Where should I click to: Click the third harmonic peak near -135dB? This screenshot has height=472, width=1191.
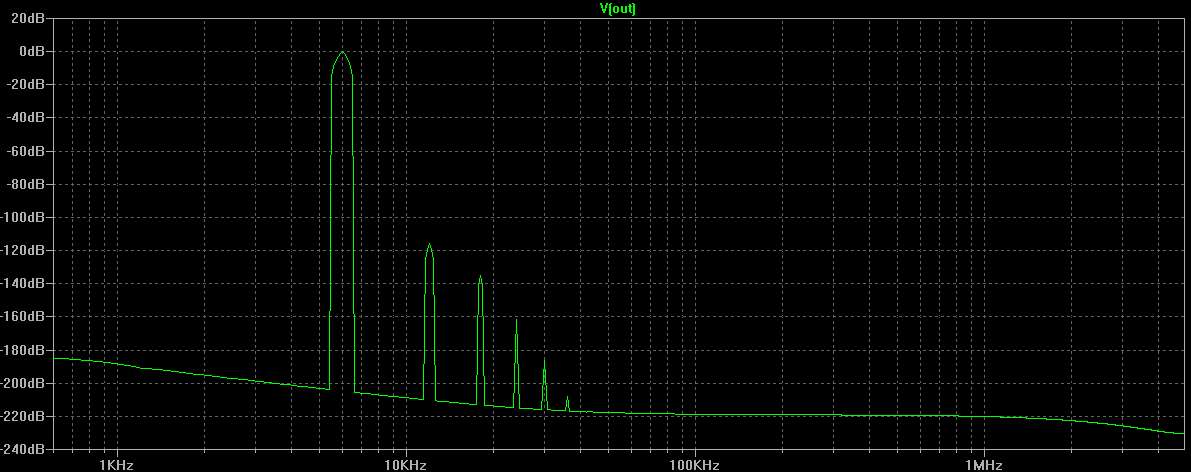tap(480, 277)
